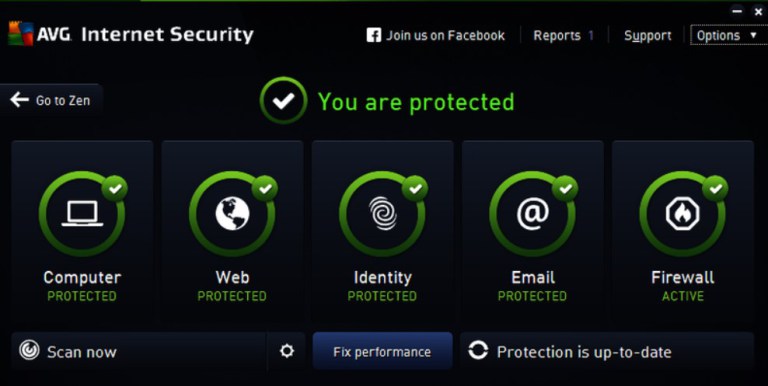Open the Computer protection laptop icon
The width and height of the screenshot is (768, 386).
tap(82, 214)
